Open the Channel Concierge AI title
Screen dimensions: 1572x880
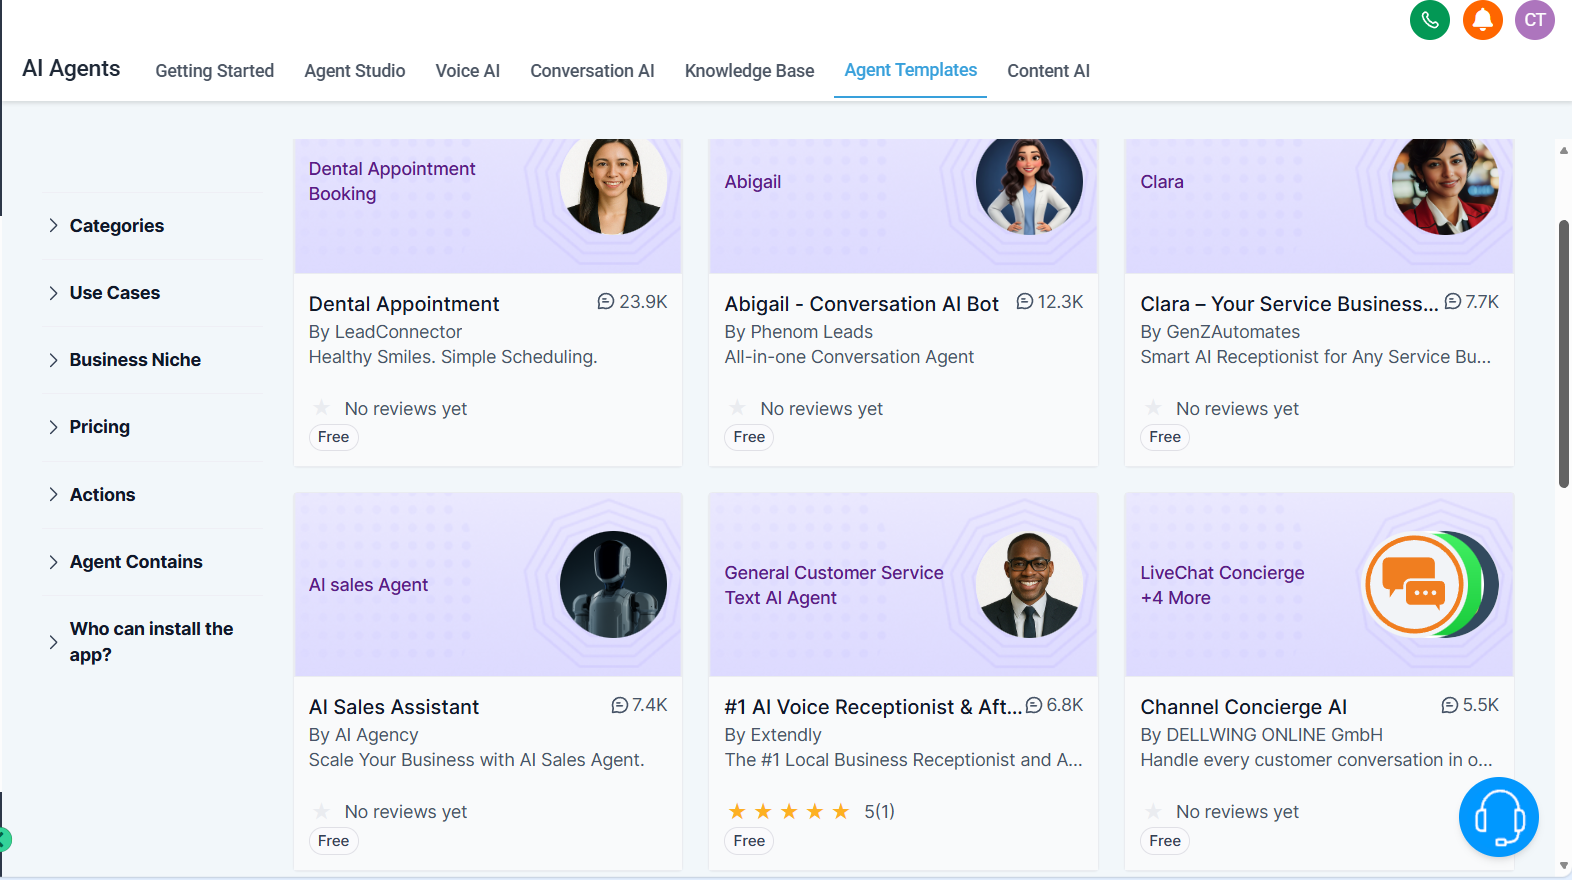[1243, 707]
